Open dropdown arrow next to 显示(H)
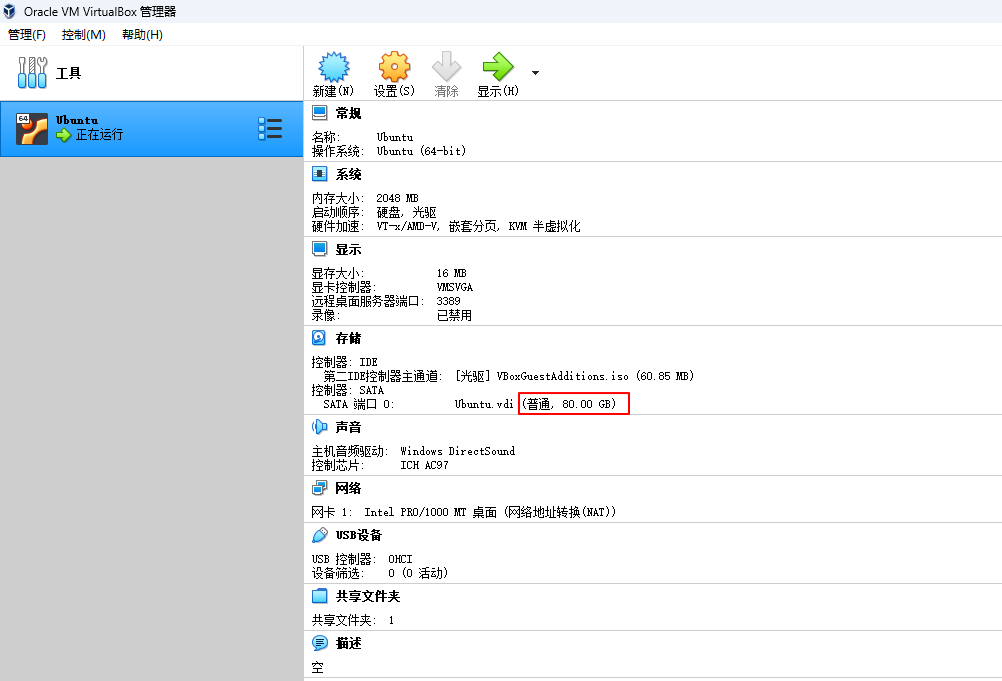The height and width of the screenshot is (681, 1002). [x=536, y=73]
